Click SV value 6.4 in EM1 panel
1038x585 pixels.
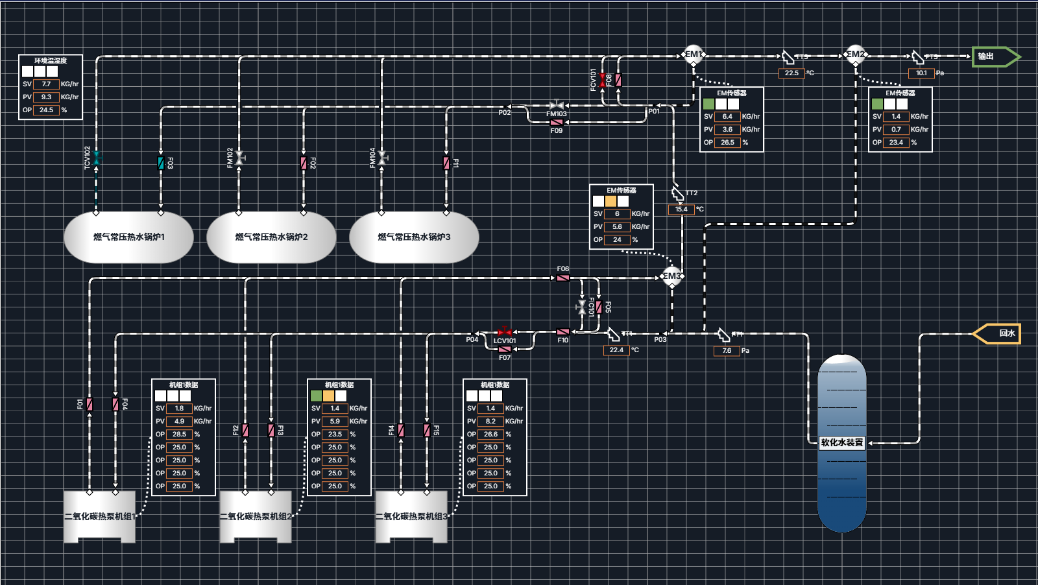click(x=728, y=116)
